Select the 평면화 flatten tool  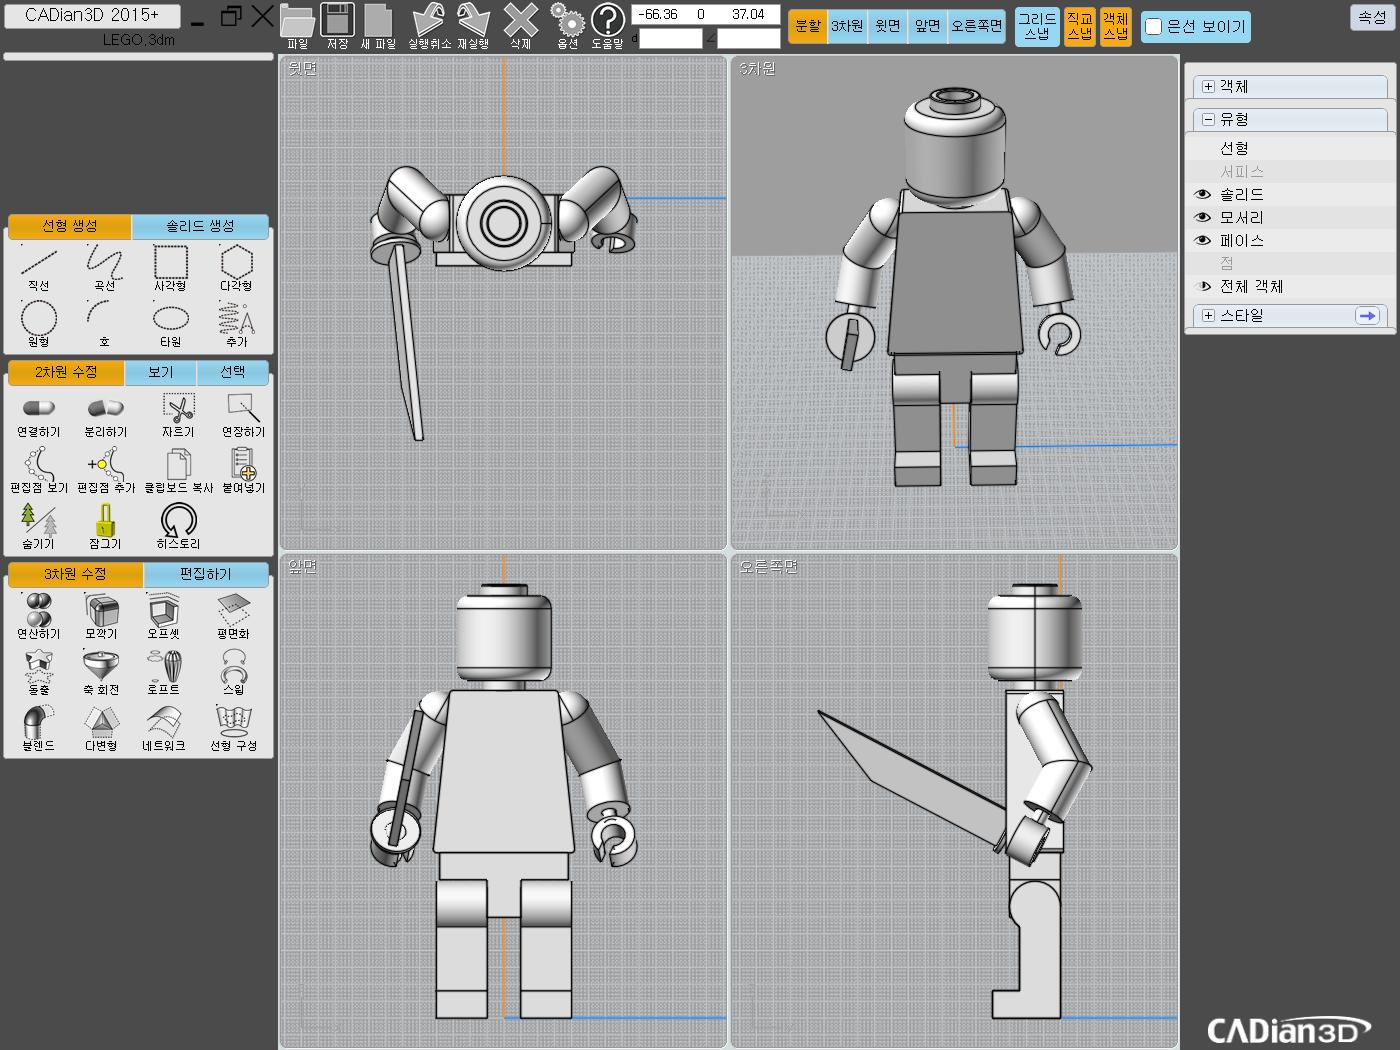(233, 614)
